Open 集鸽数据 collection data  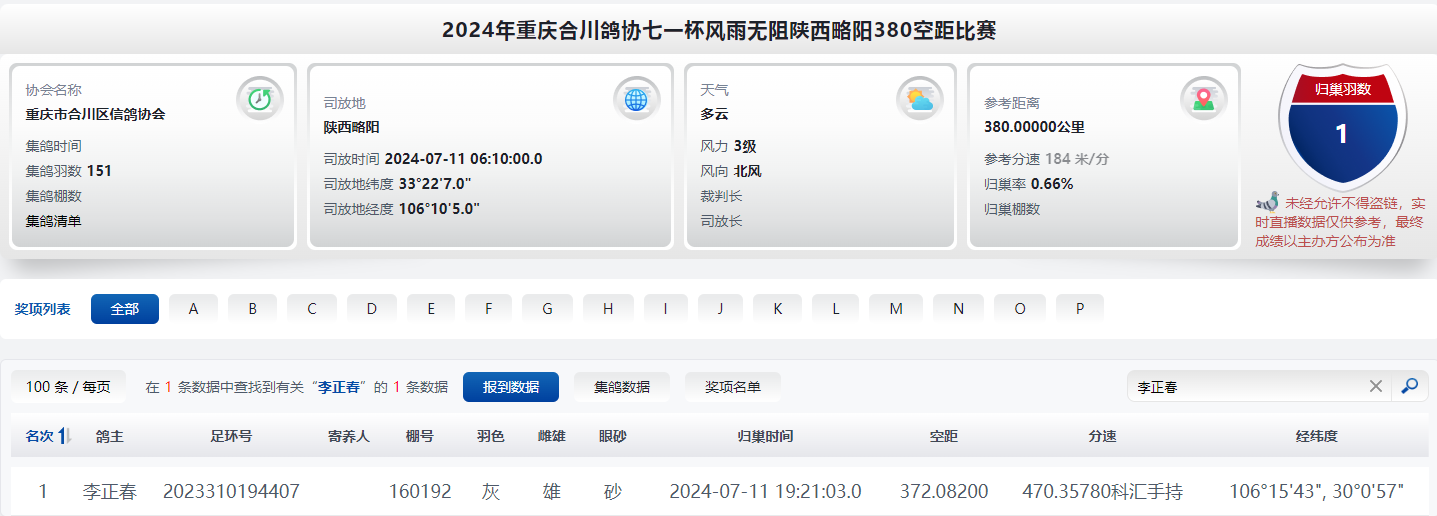[622, 387]
